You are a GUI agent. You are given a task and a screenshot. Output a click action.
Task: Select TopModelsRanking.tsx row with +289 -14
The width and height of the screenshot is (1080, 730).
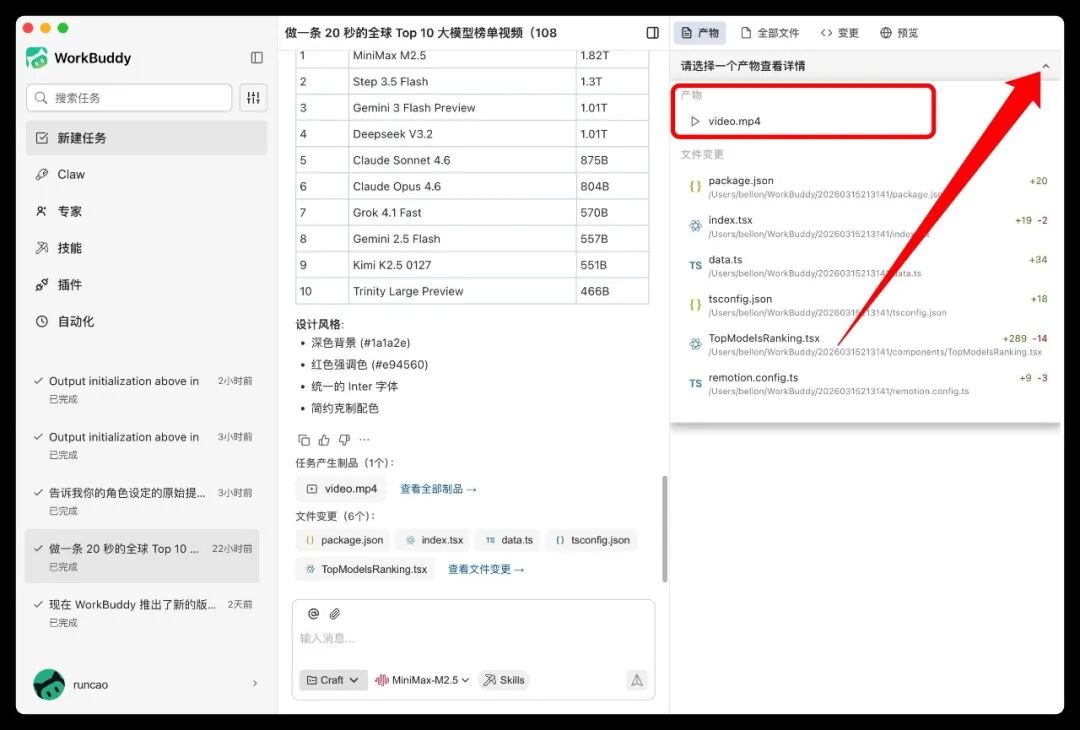[866, 344]
